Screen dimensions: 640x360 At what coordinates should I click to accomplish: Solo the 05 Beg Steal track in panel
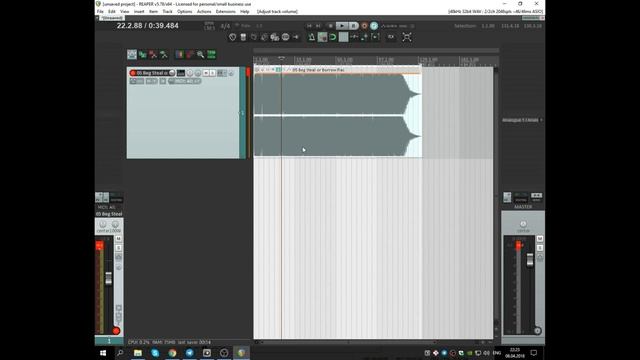click(x=212, y=73)
